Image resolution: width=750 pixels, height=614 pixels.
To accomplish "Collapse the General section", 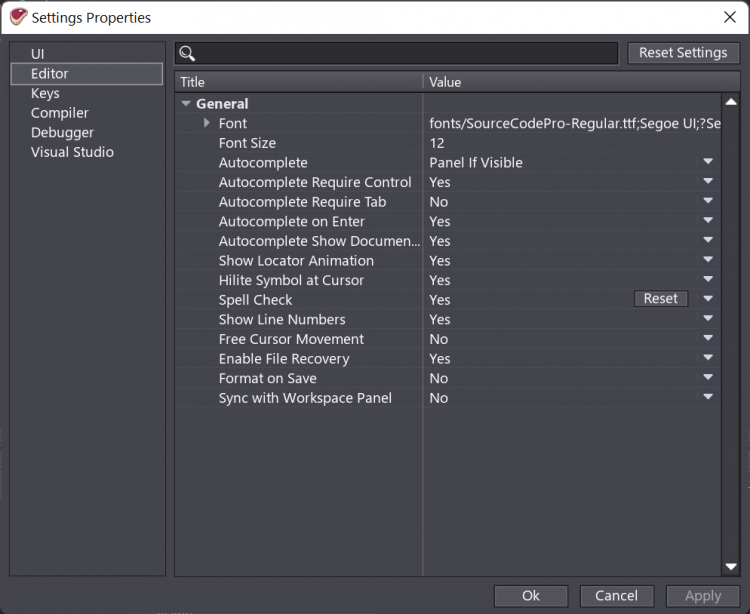I will [186, 104].
